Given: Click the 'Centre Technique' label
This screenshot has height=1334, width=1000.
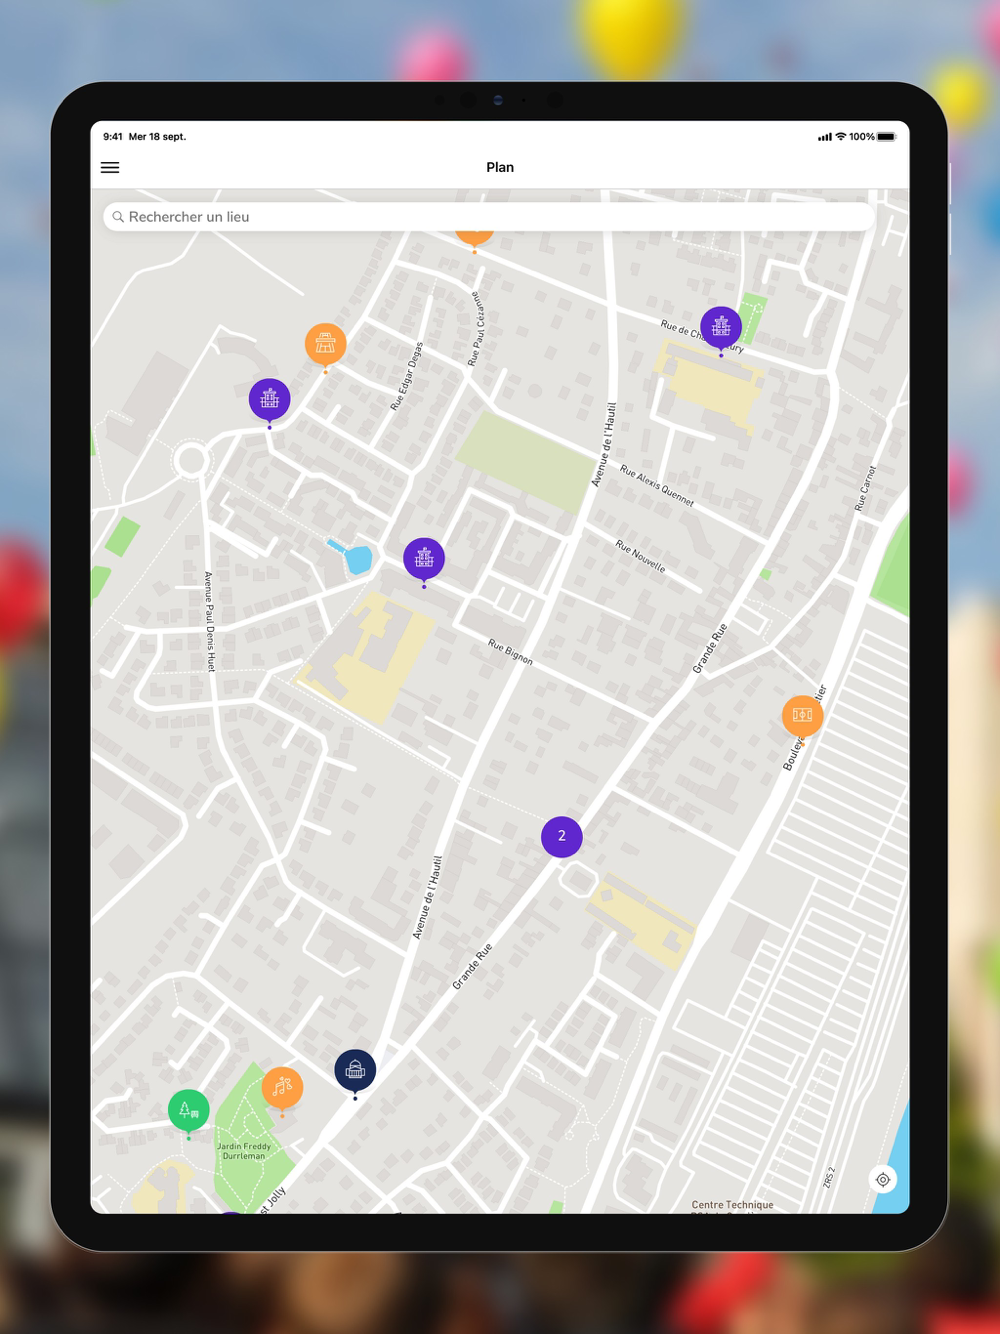Looking at the screenshot, I should (732, 1205).
